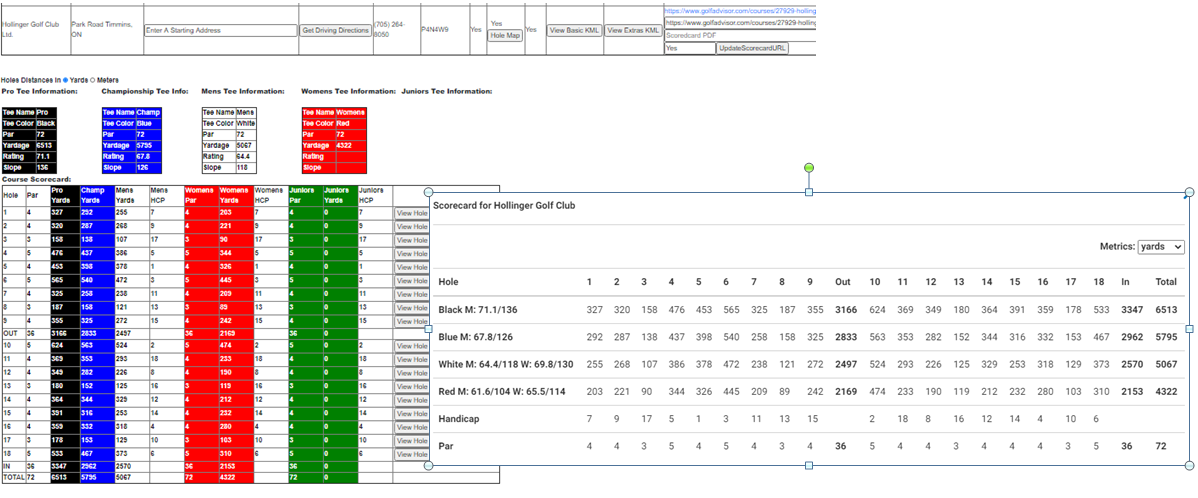Screen dimensions: 1198x498
Task: Click View Hole button for hole 1
Action: point(411,214)
